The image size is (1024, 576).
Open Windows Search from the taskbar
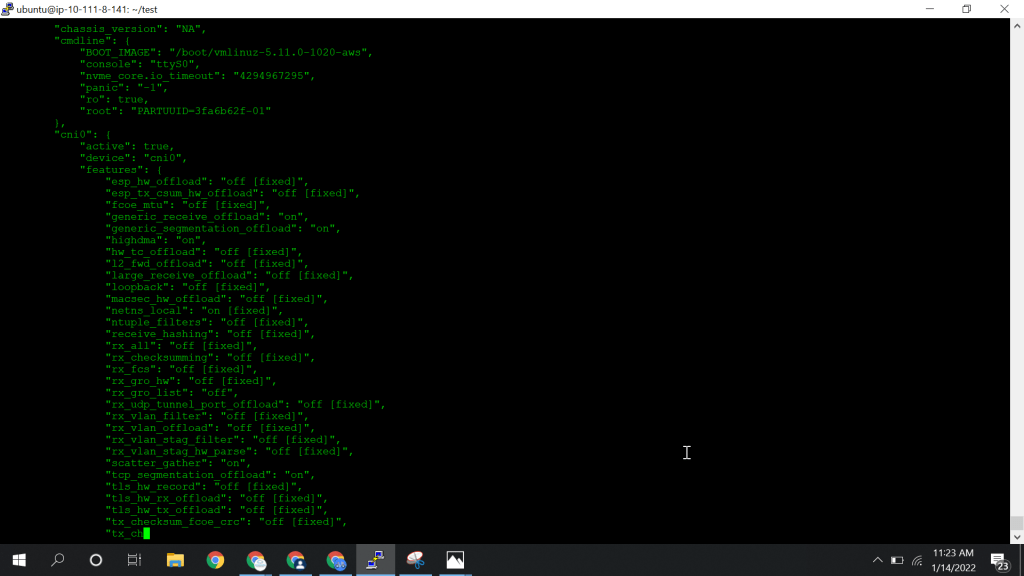click(x=56, y=561)
